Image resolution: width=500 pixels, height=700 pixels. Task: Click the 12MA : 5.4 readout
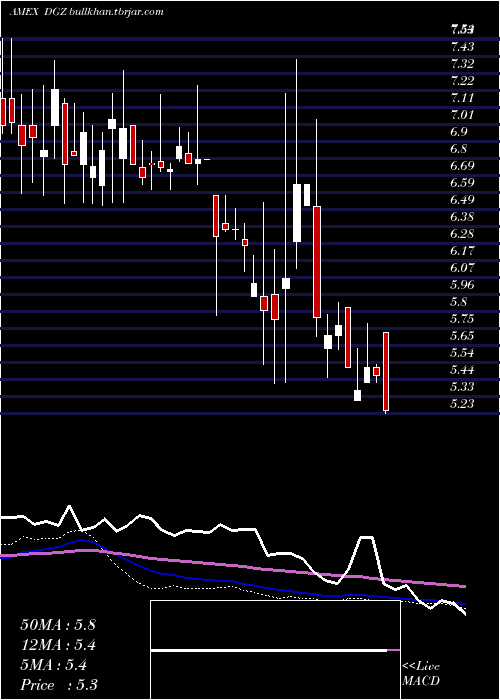(58, 645)
